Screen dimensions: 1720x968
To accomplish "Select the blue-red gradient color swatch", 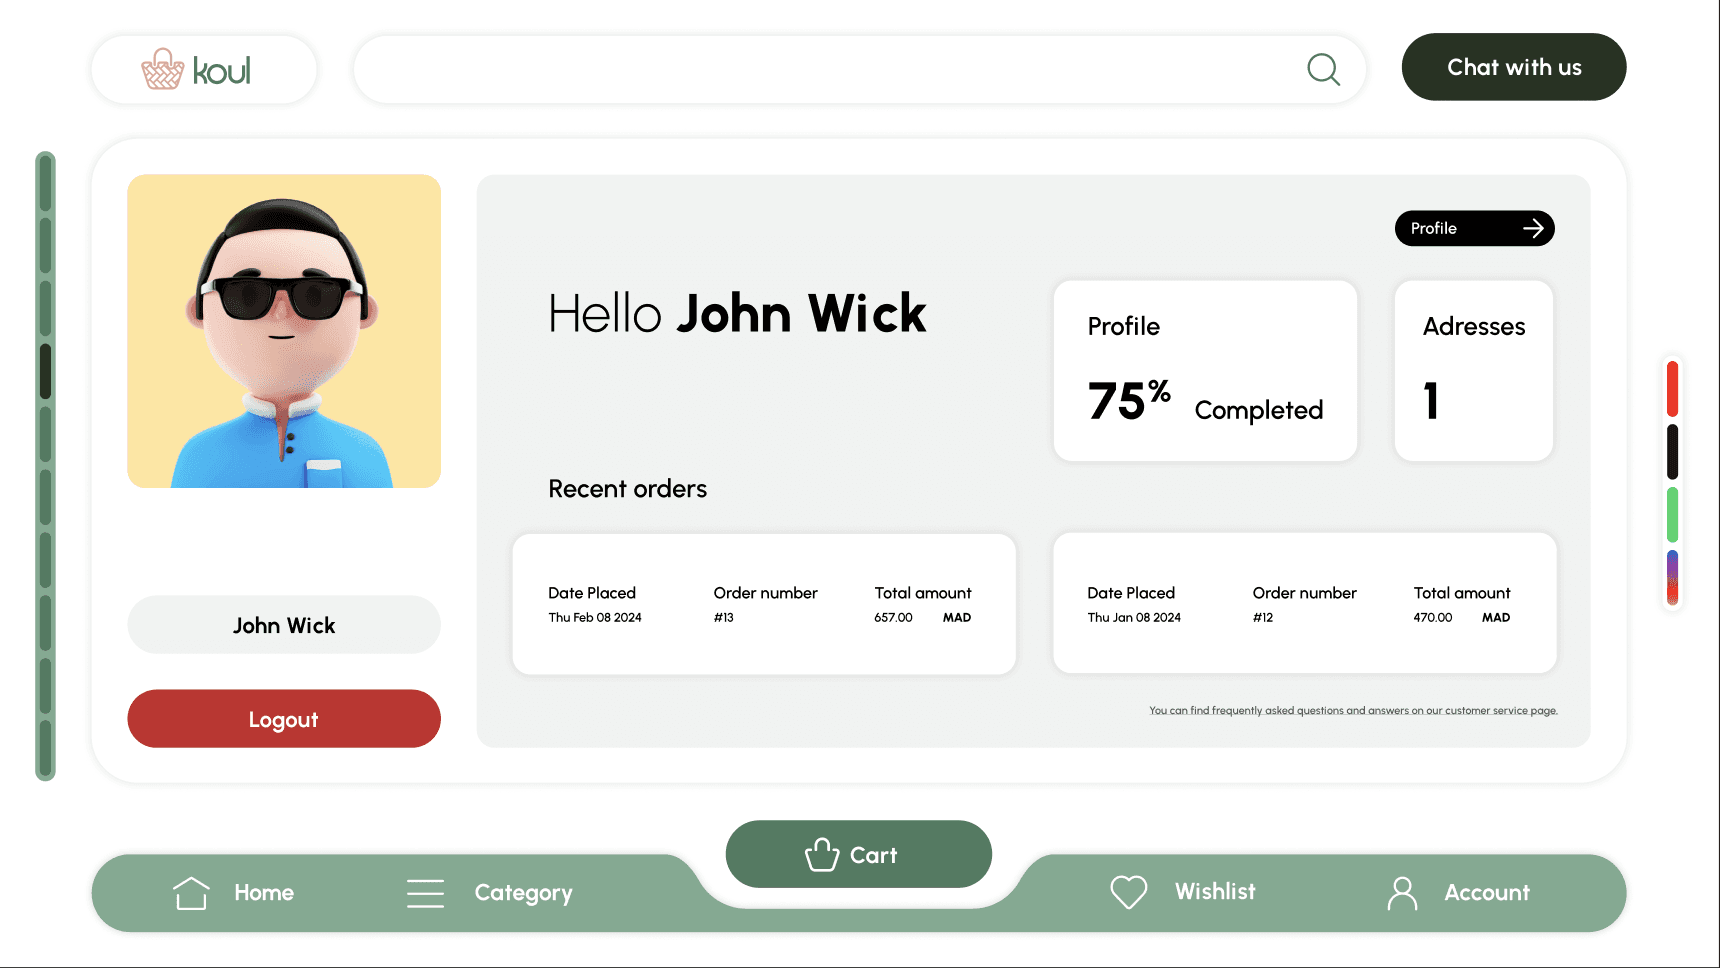I will click(x=1672, y=577).
